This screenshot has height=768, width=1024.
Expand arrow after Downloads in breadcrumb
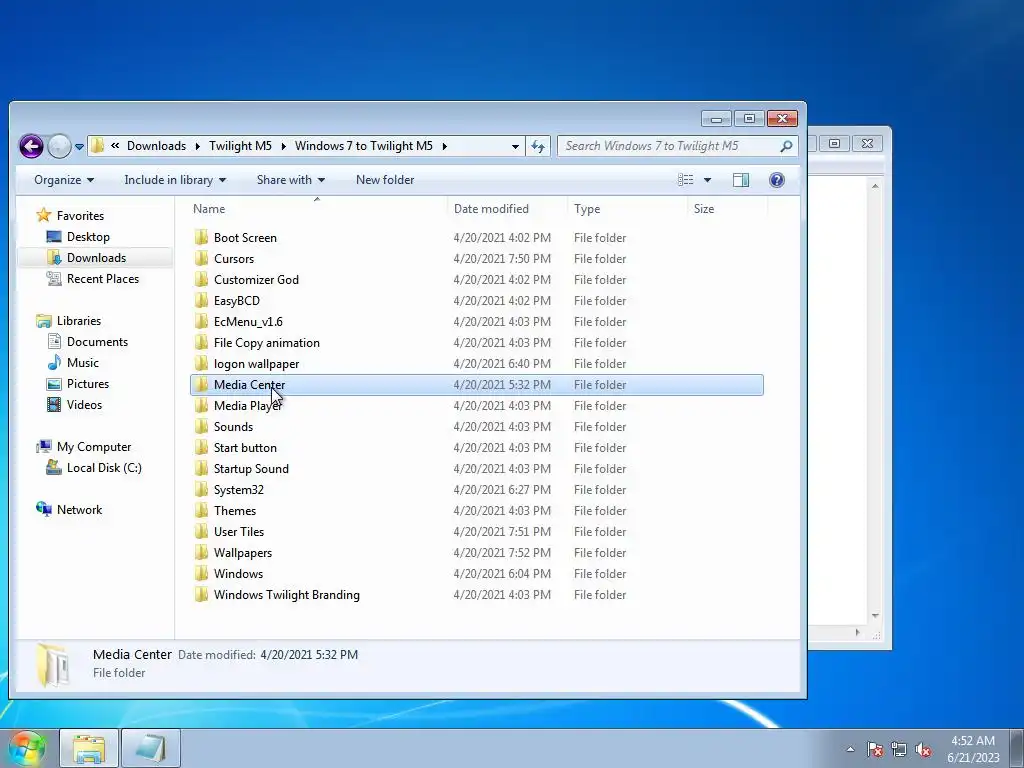point(197,146)
